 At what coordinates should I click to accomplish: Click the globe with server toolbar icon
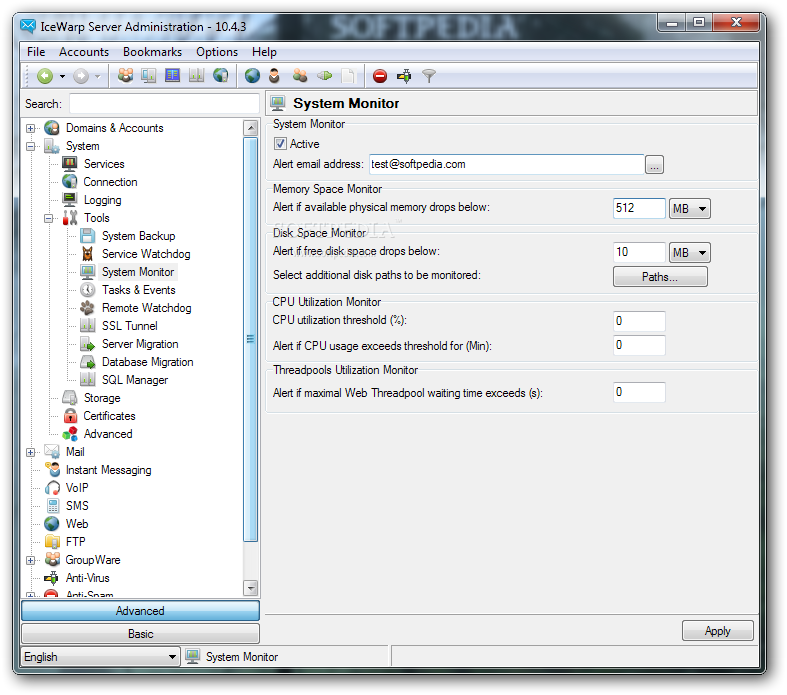point(220,76)
